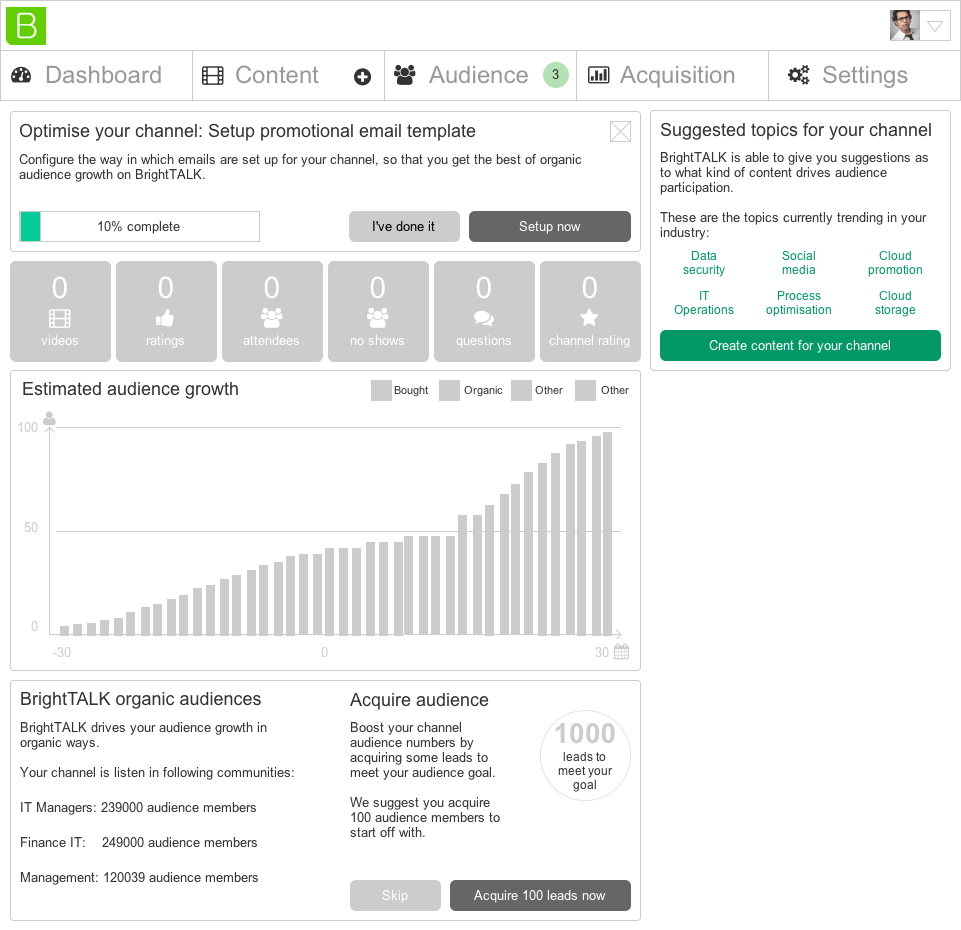
Task: Click the 10% complete progress bar
Action: (139, 226)
